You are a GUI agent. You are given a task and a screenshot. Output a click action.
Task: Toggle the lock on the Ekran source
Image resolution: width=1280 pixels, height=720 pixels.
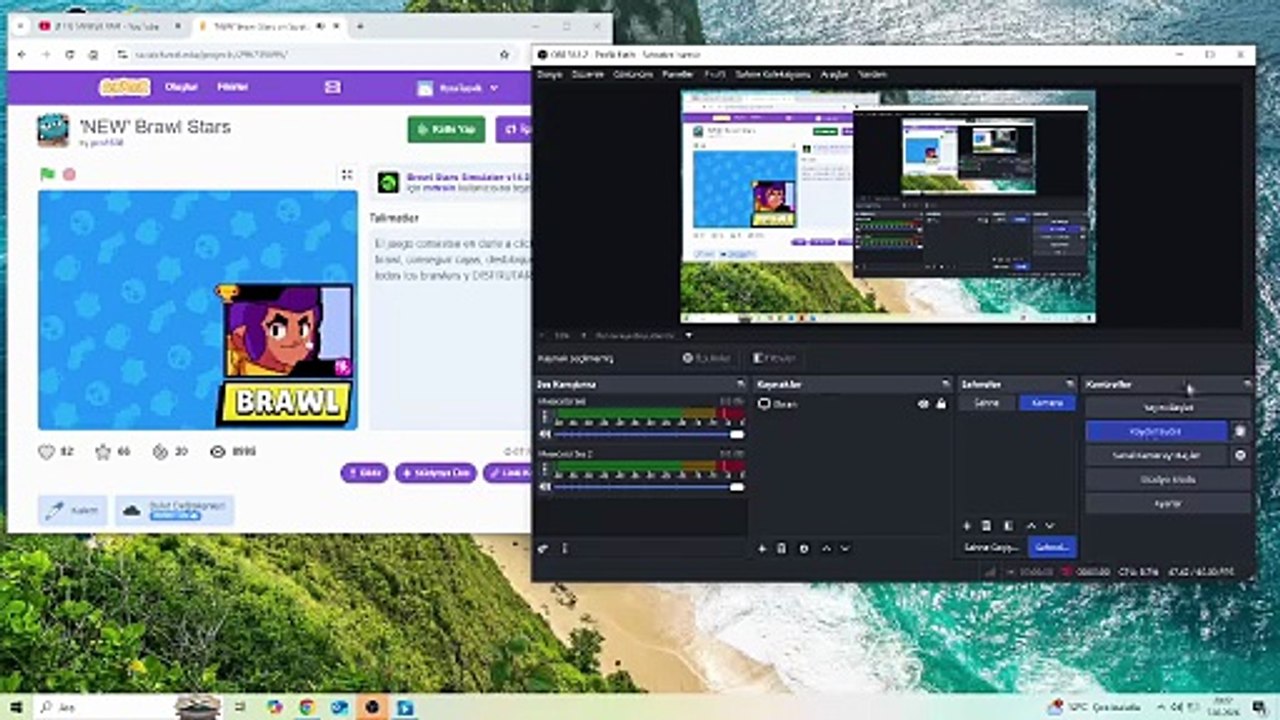tap(940, 404)
